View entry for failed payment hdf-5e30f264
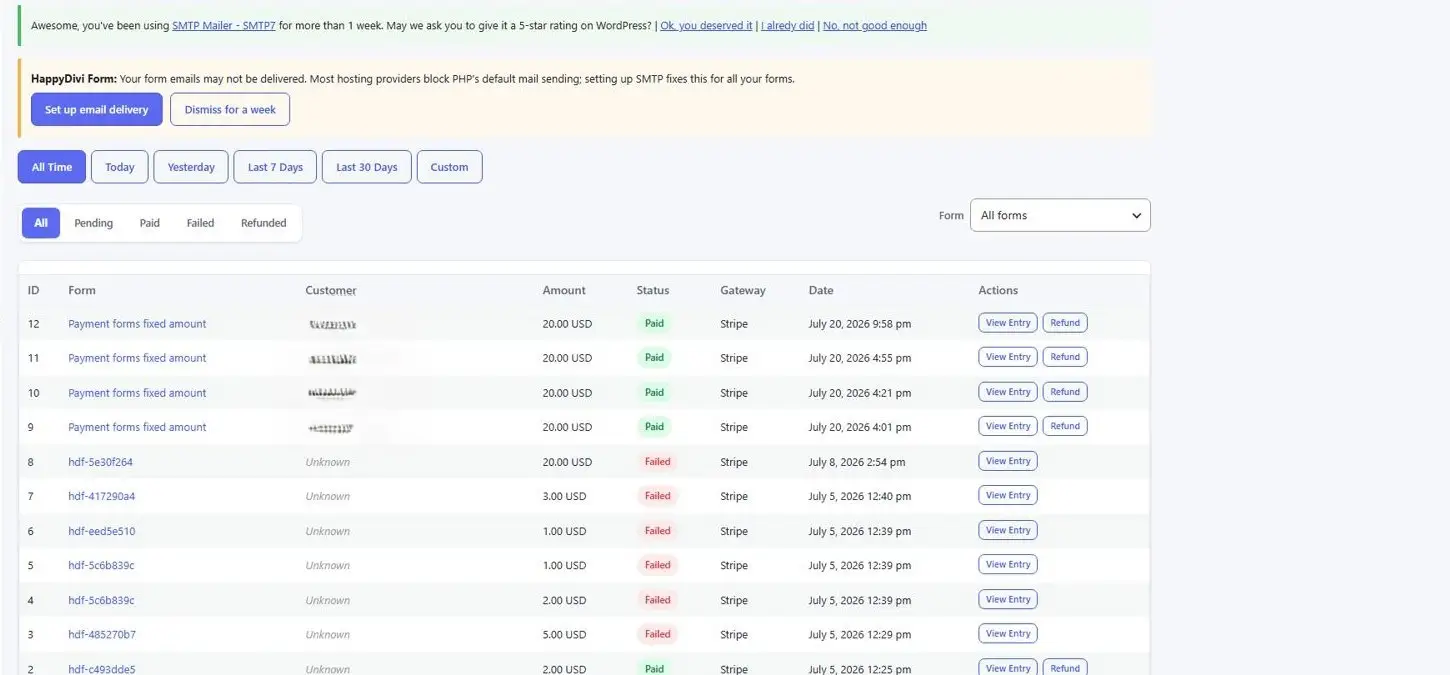 coord(1008,461)
